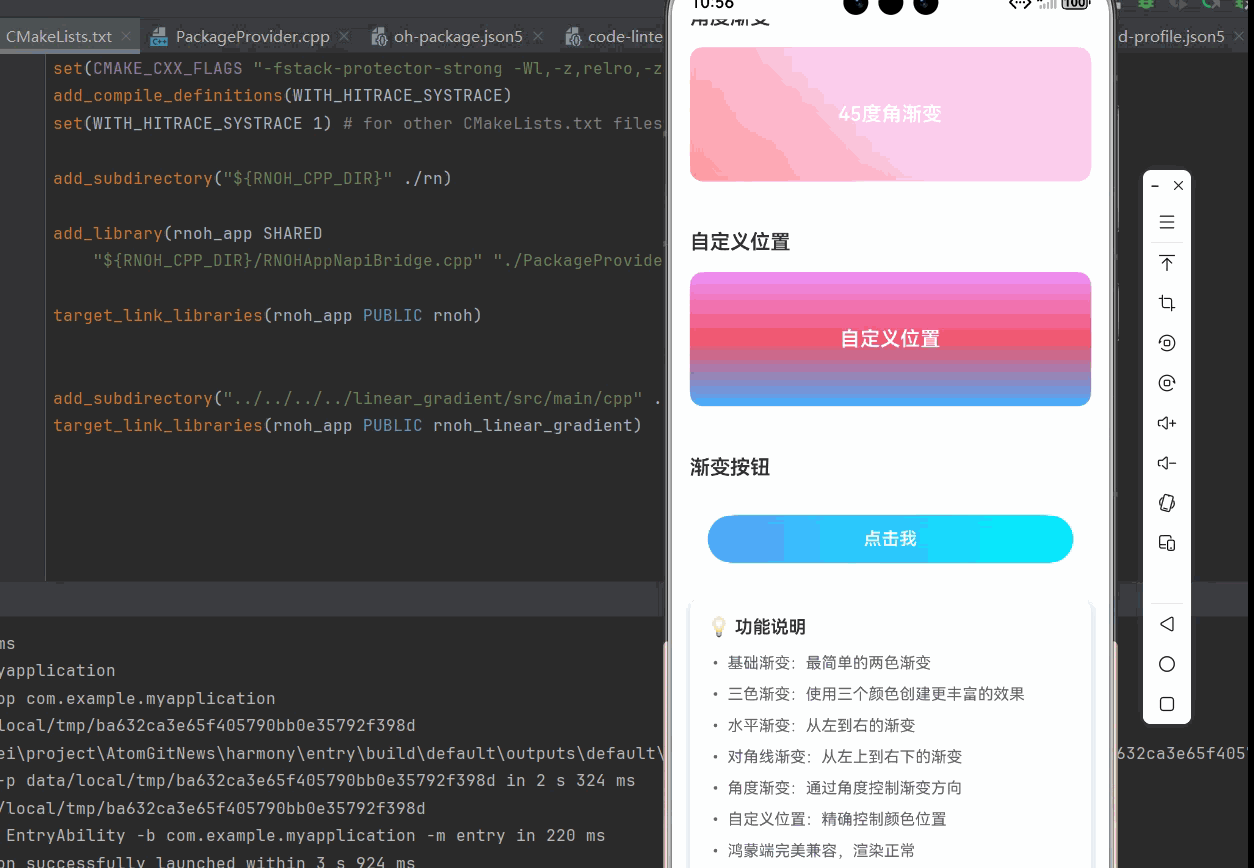1254x868 pixels.
Task: Click the upload-to-top arrow icon
Action: pyautogui.click(x=1167, y=263)
